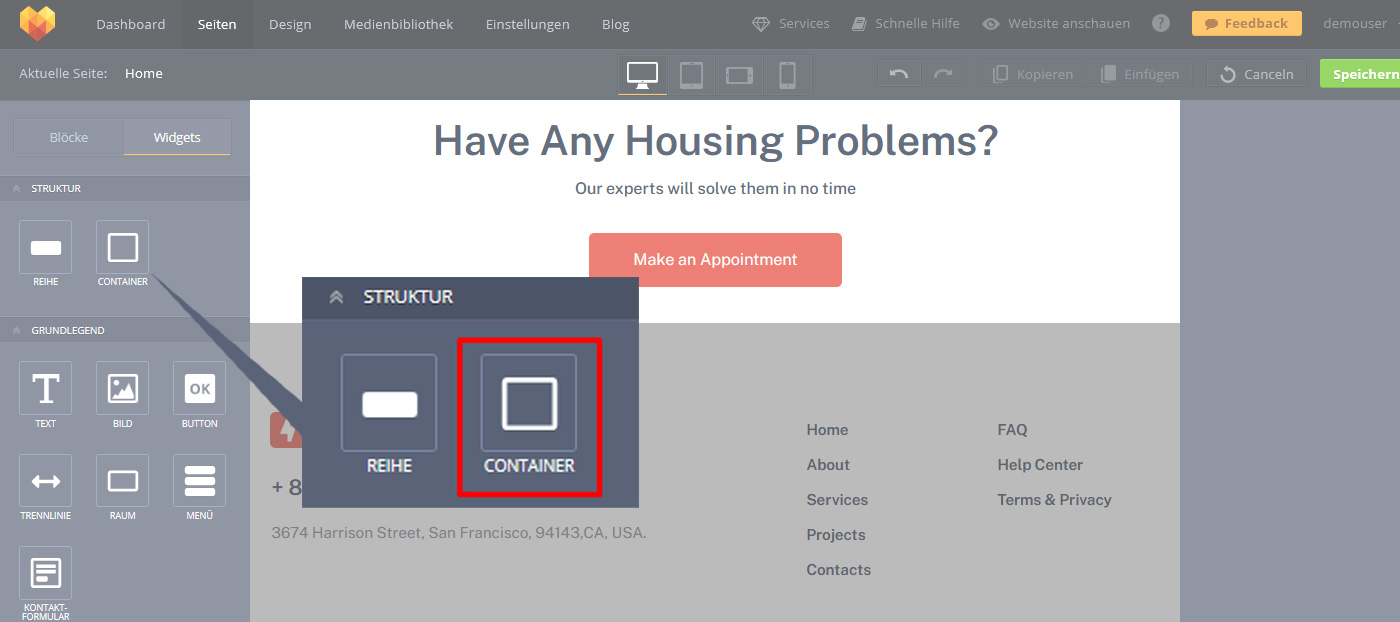The width and height of the screenshot is (1400, 622).
Task: Switch to tablet portrait preview
Action: (691, 74)
